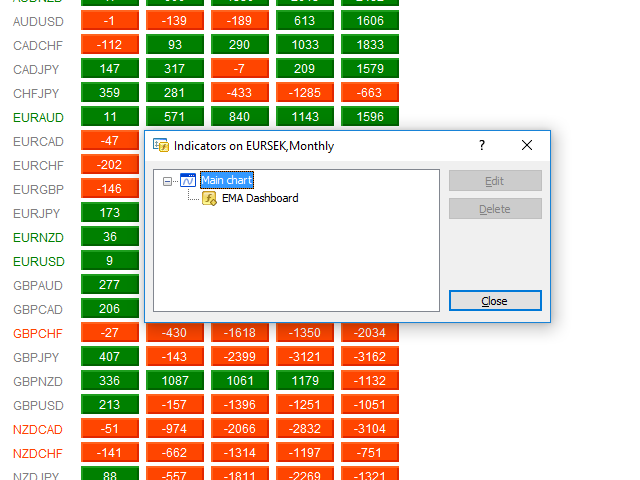Click the CADCHF pair label
Screen dimensions: 640x480
coord(38,46)
